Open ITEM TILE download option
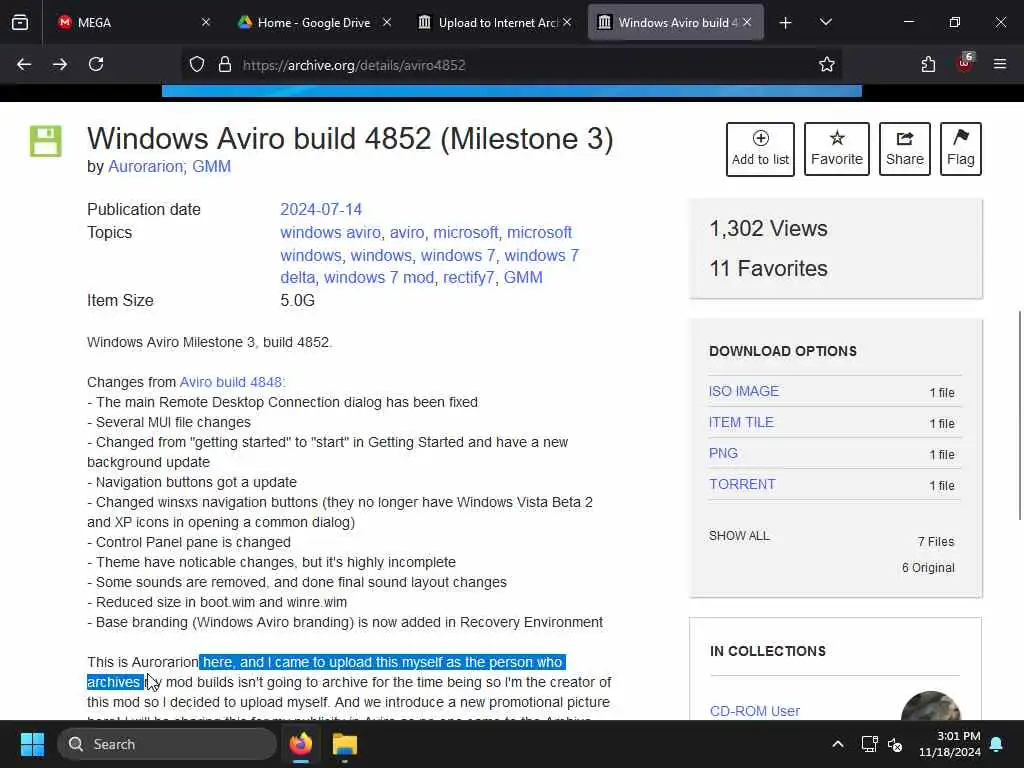Screen dimensions: 1024x768 pyautogui.click(x=741, y=423)
